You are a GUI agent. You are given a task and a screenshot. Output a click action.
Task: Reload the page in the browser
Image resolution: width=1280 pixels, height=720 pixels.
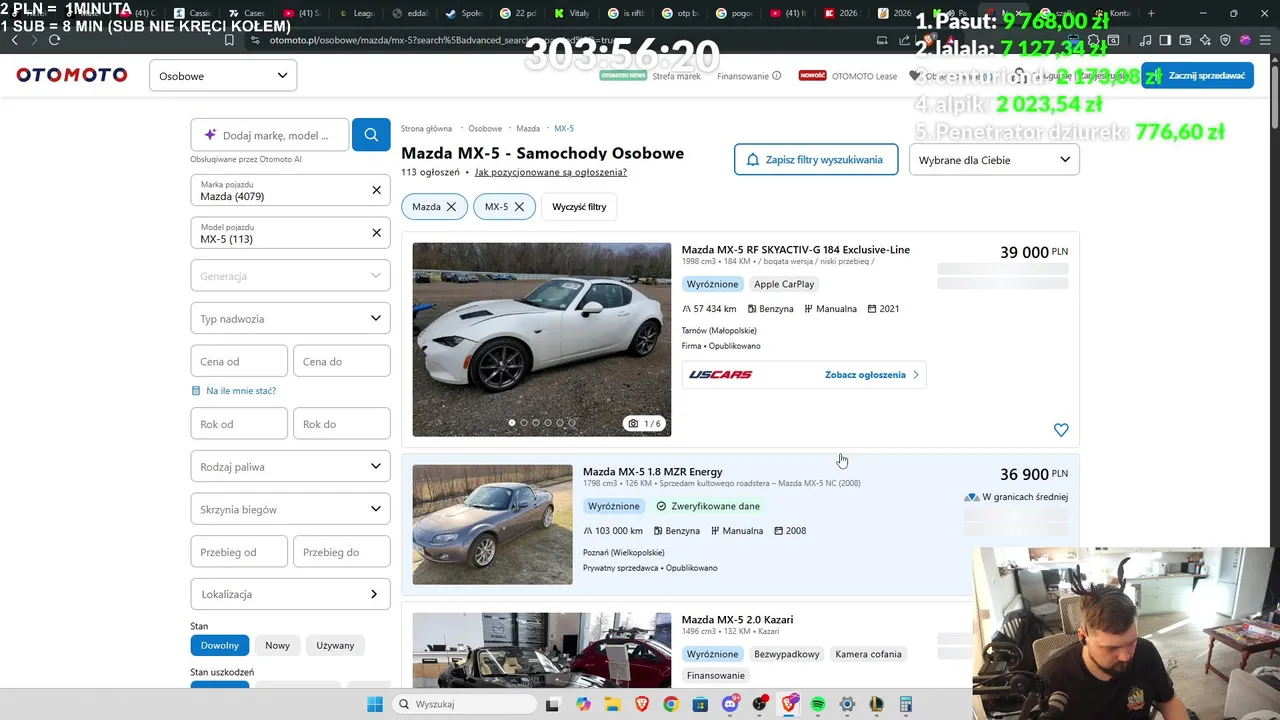click(x=54, y=40)
